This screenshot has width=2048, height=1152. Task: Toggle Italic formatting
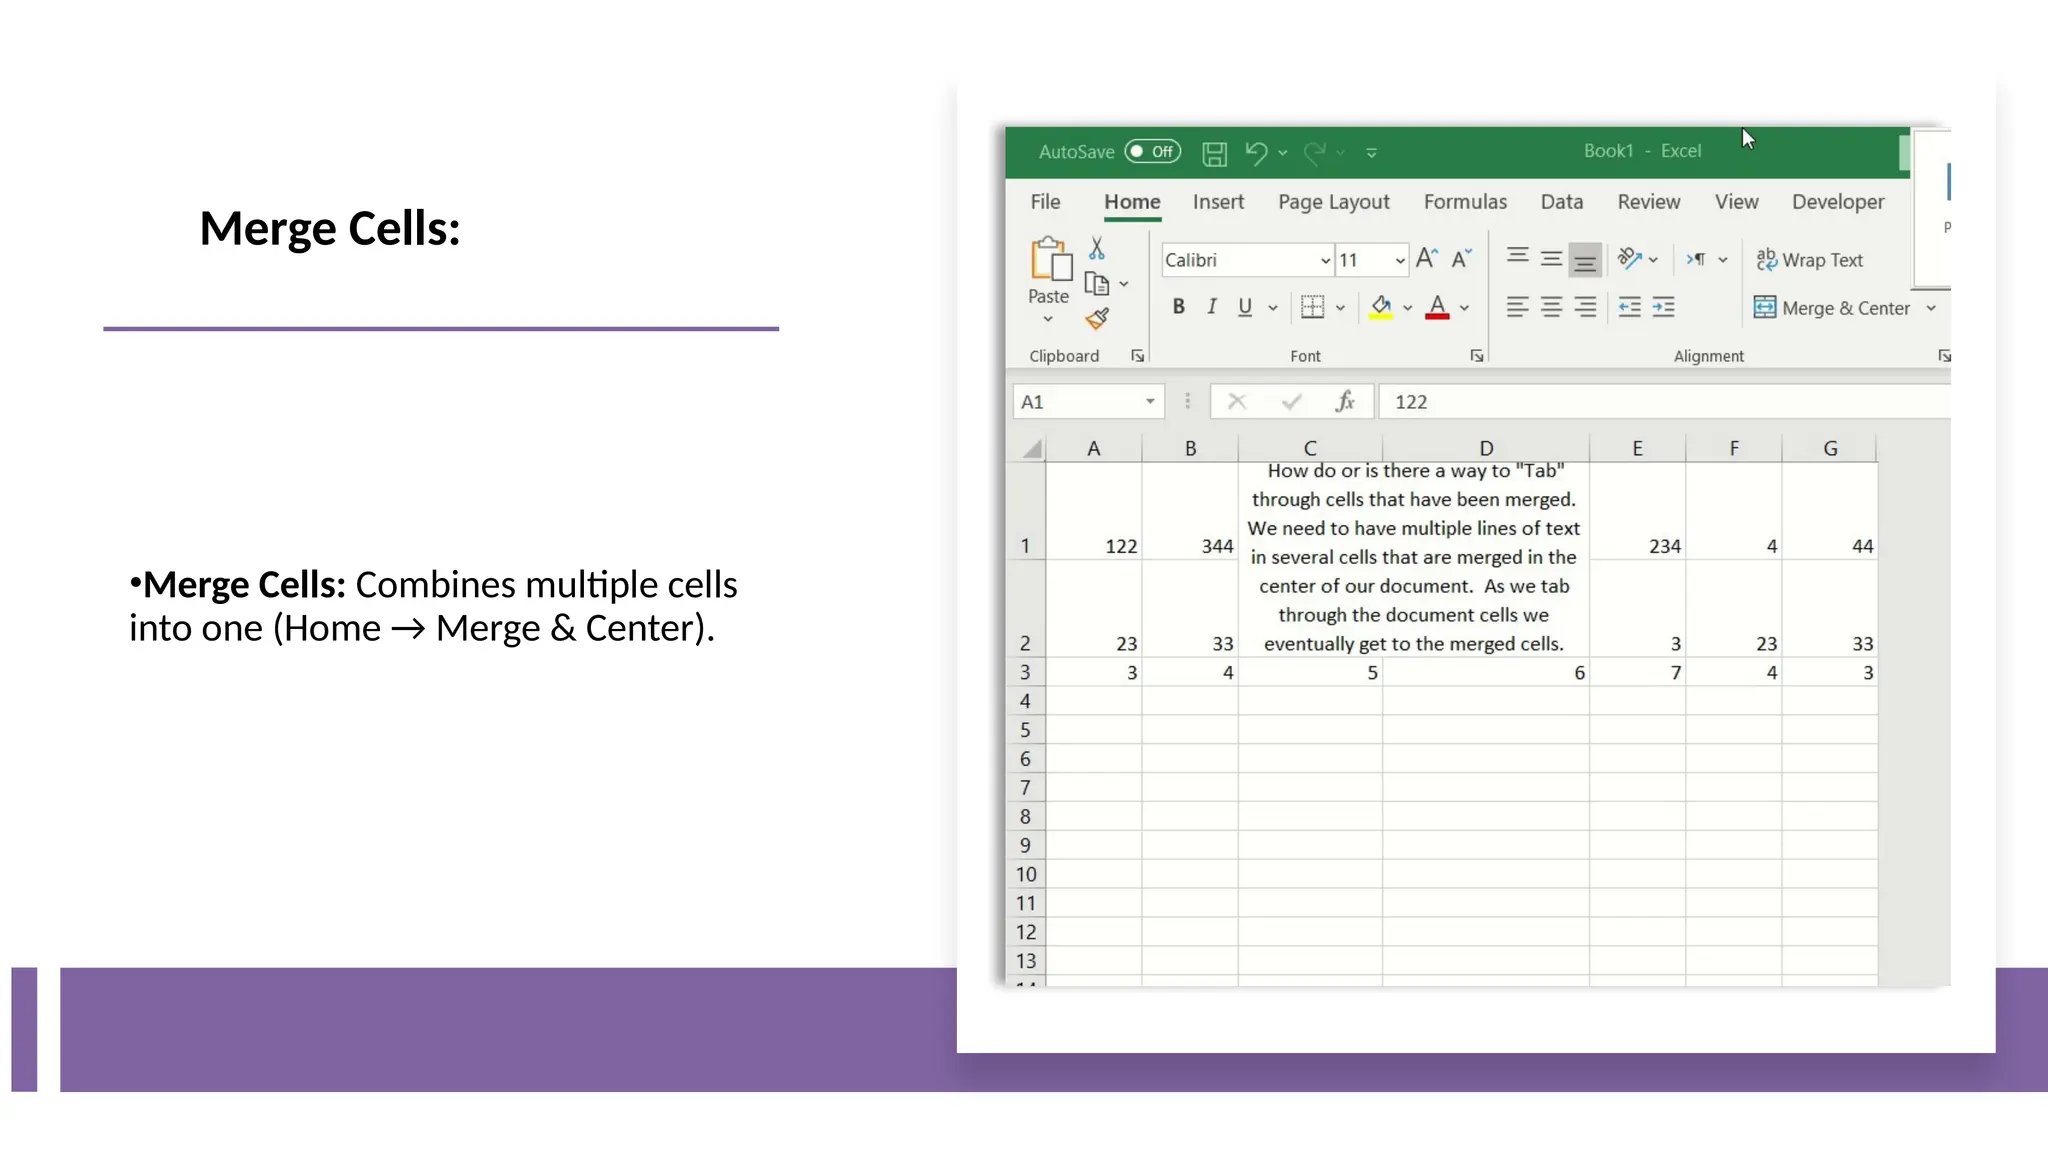1212,307
